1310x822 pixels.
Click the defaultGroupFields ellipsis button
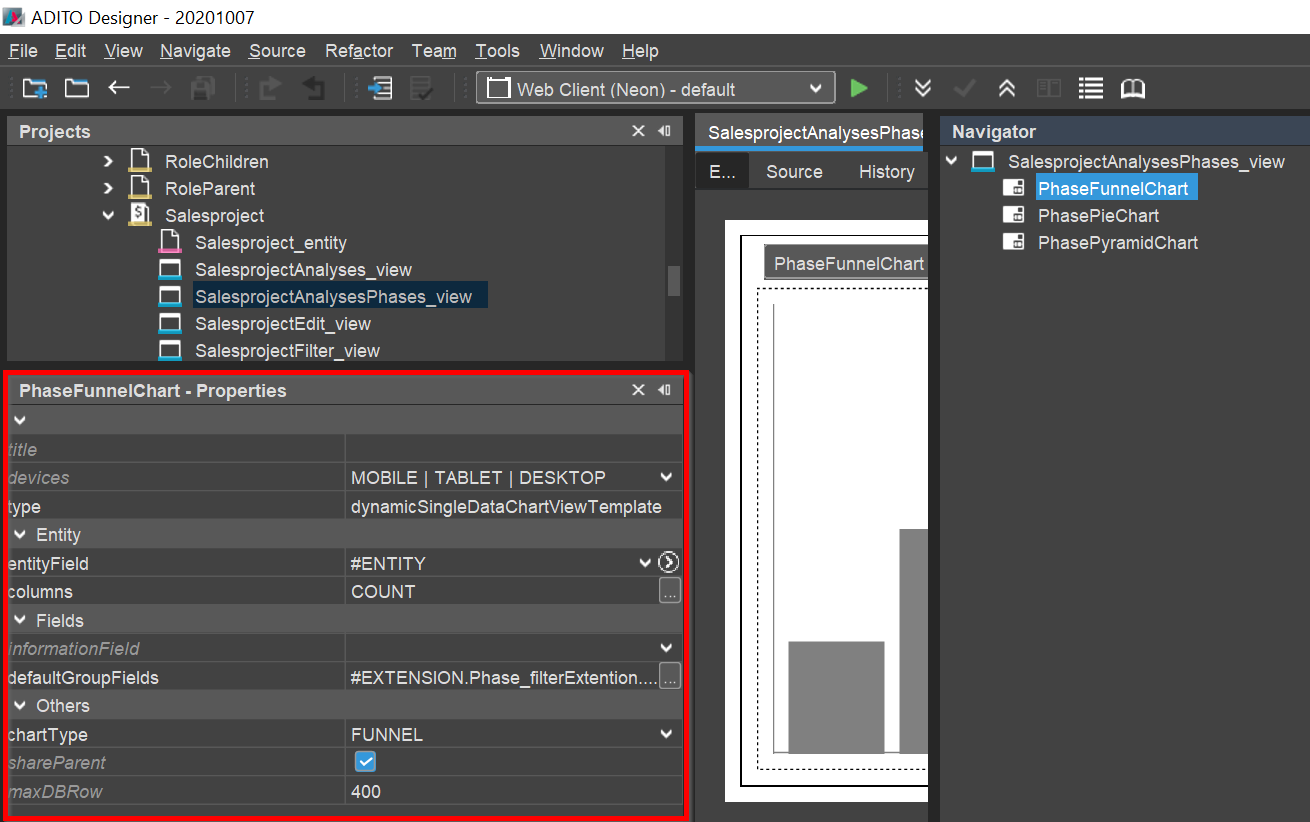pyautogui.click(x=669, y=678)
